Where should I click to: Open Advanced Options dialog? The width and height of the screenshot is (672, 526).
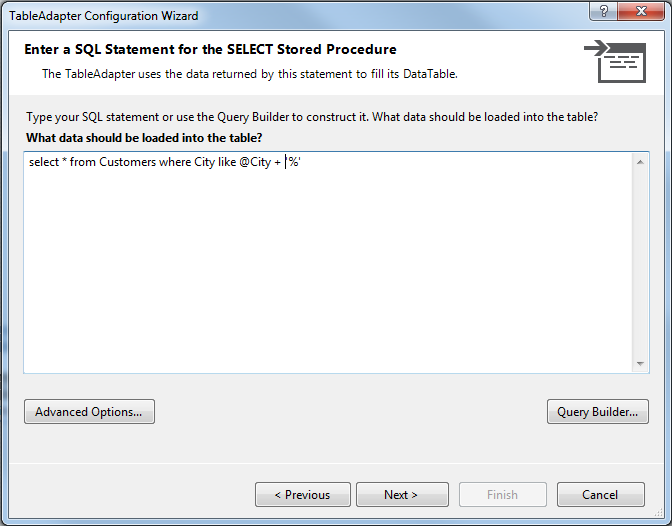89,412
